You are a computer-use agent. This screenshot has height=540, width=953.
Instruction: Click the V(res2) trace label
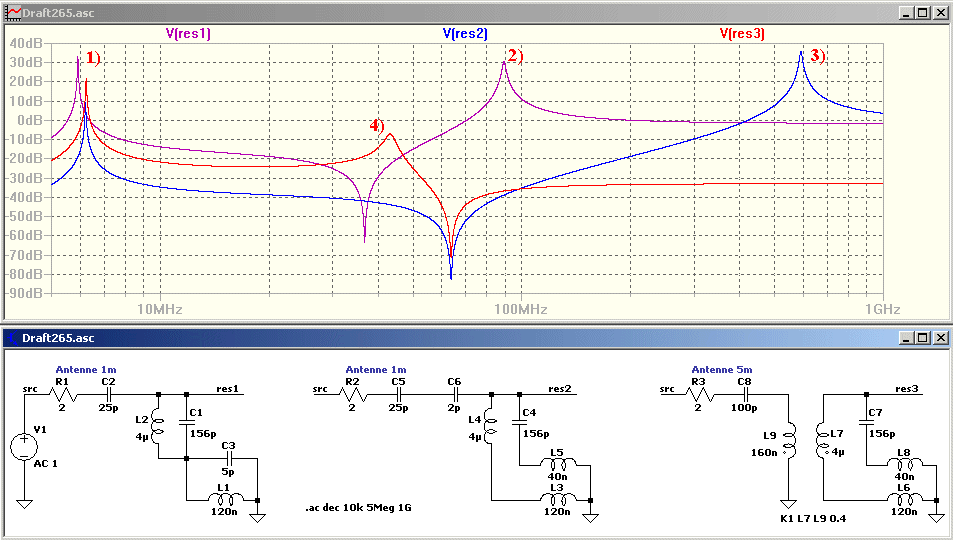tap(465, 33)
